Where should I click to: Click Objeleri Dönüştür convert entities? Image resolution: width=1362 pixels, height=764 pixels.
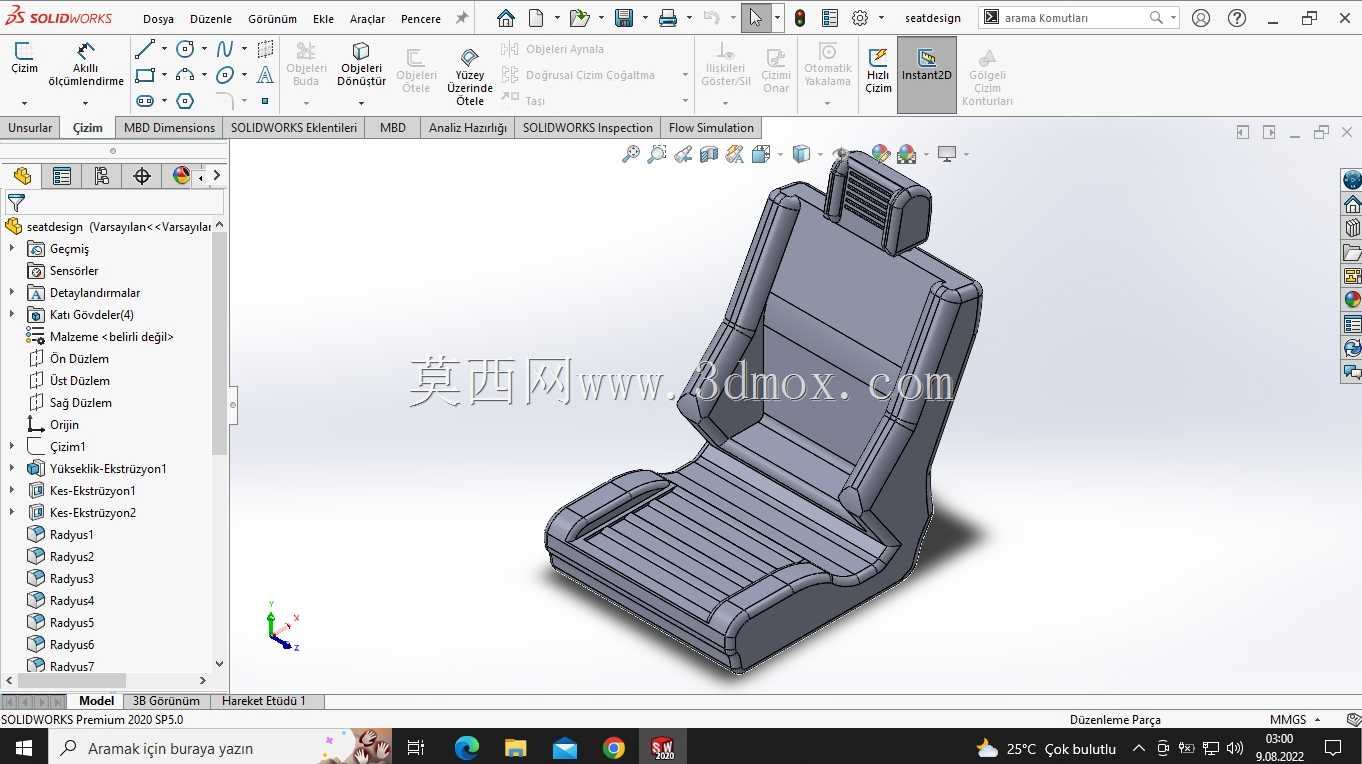pos(361,64)
